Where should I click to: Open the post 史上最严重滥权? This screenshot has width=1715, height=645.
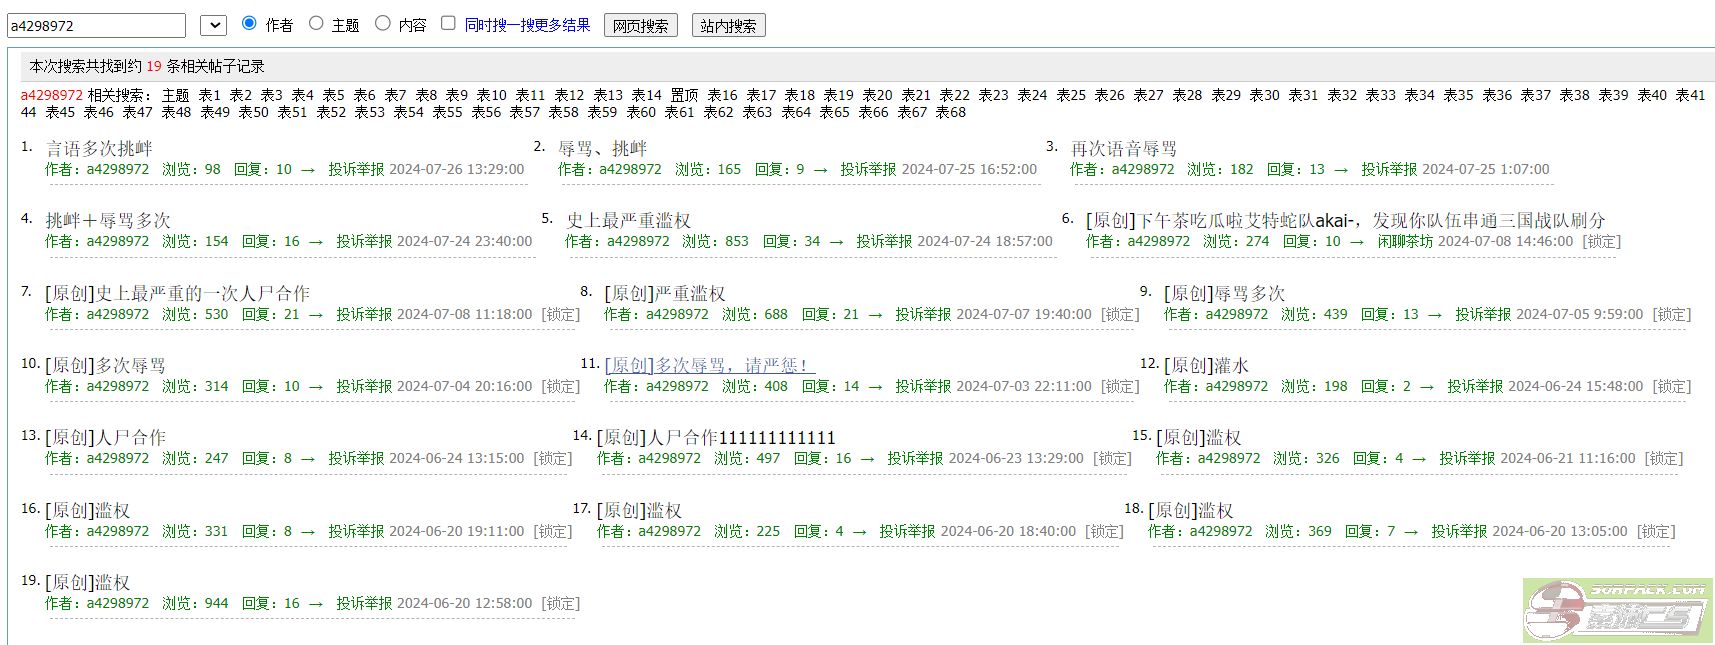628,220
